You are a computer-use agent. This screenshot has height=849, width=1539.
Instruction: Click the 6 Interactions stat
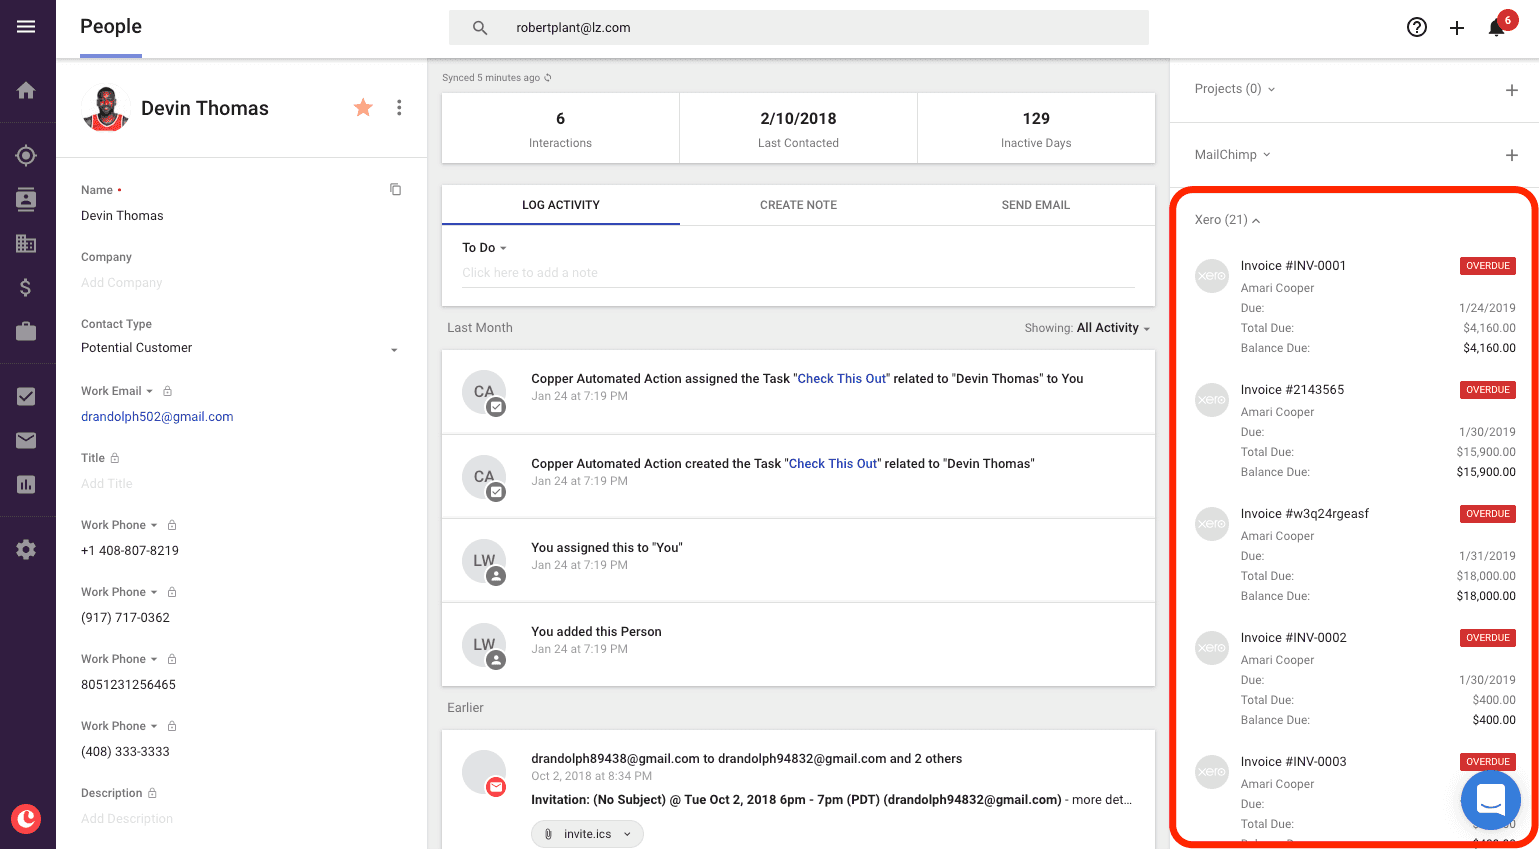point(560,129)
